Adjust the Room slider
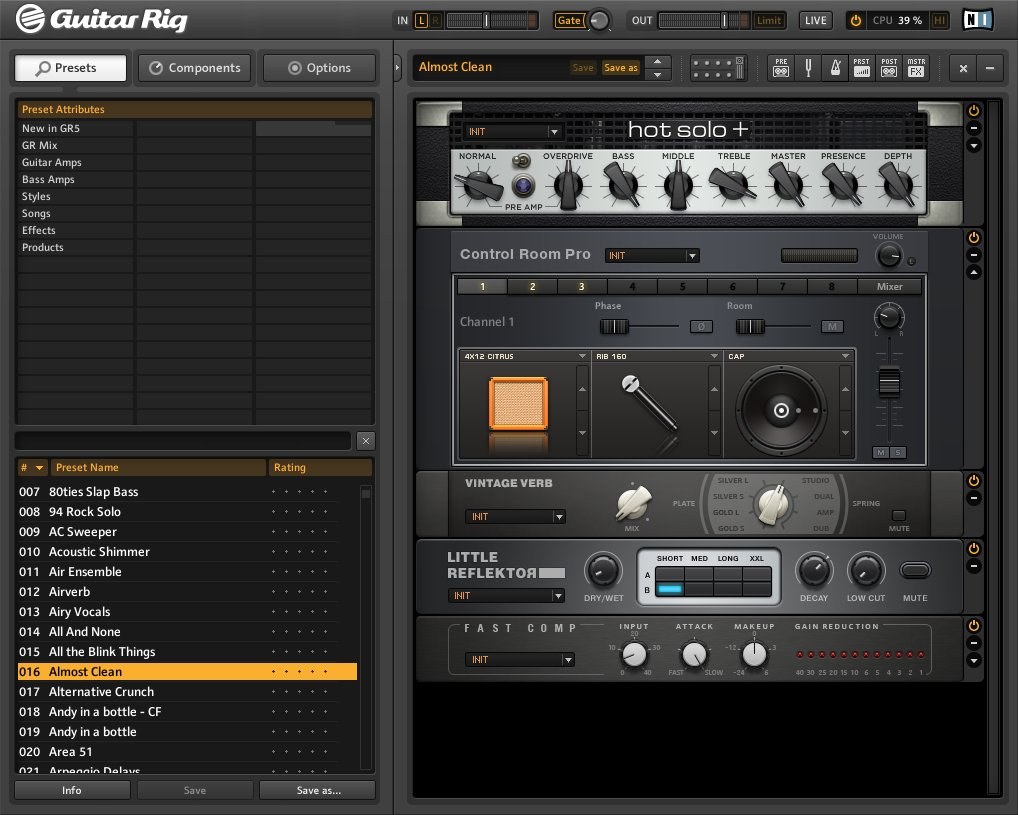Image resolution: width=1018 pixels, height=815 pixels. pyautogui.click(x=750, y=326)
